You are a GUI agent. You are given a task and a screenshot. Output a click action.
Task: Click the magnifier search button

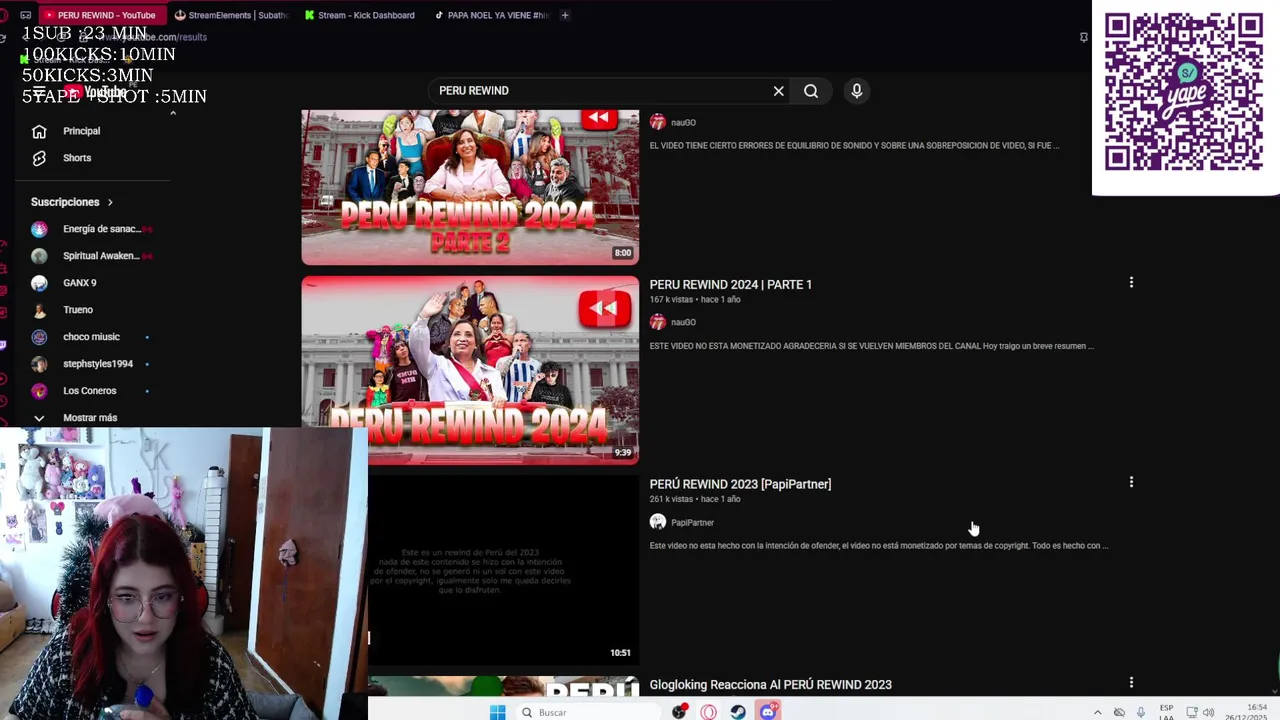[x=811, y=91]
